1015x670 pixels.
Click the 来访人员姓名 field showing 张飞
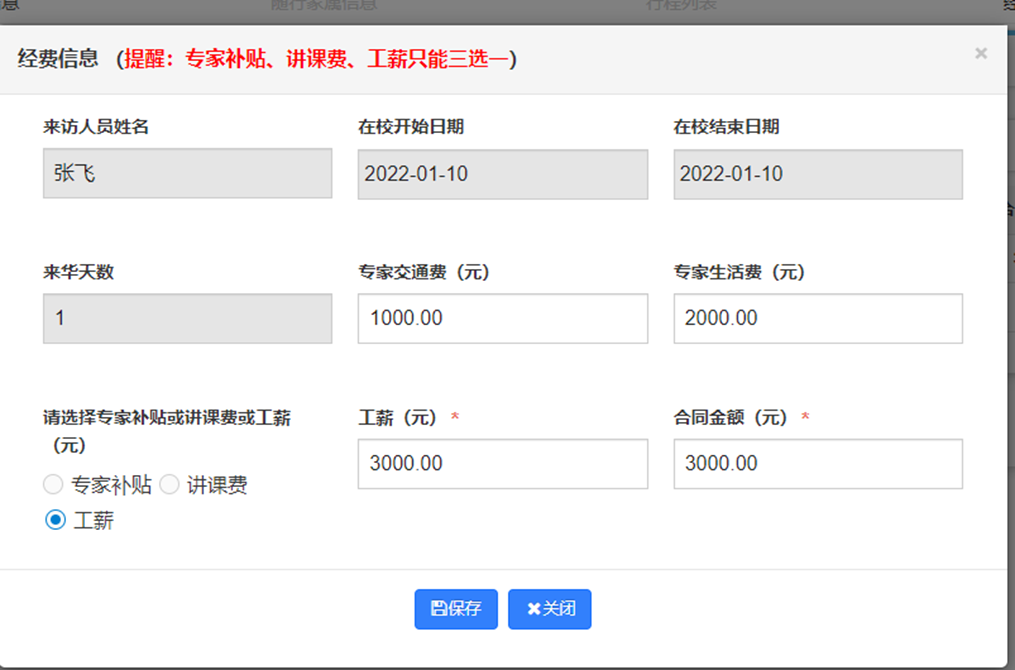click(x=187, y=174)
